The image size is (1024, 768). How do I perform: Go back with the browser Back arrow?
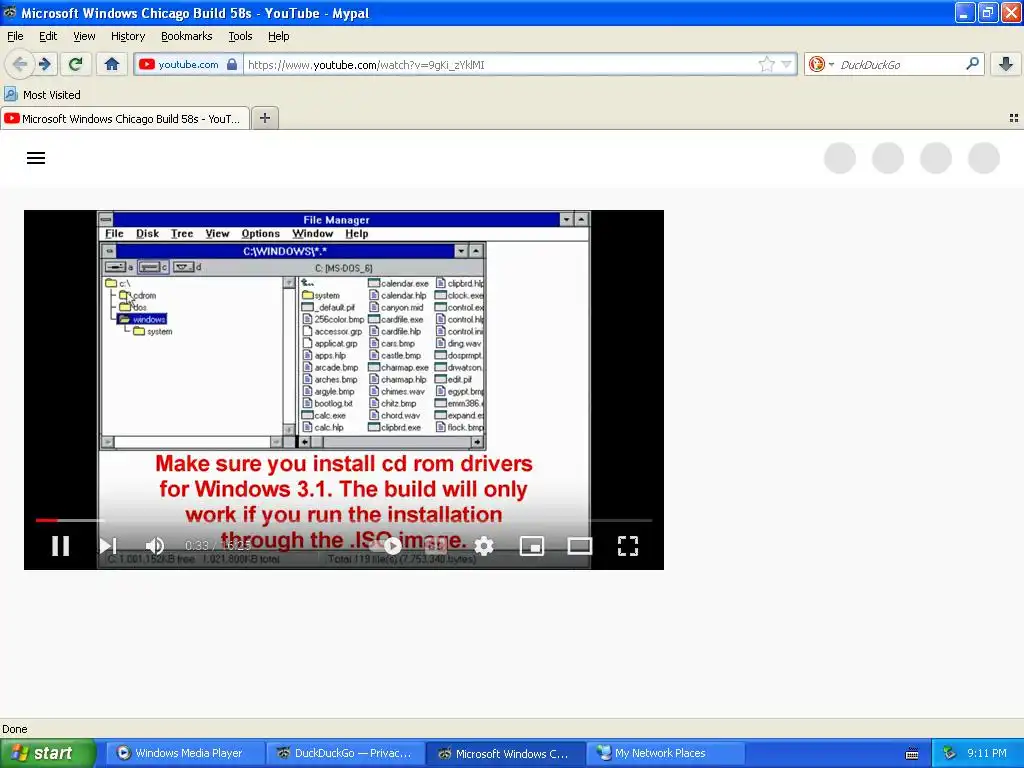click(19, 64)
